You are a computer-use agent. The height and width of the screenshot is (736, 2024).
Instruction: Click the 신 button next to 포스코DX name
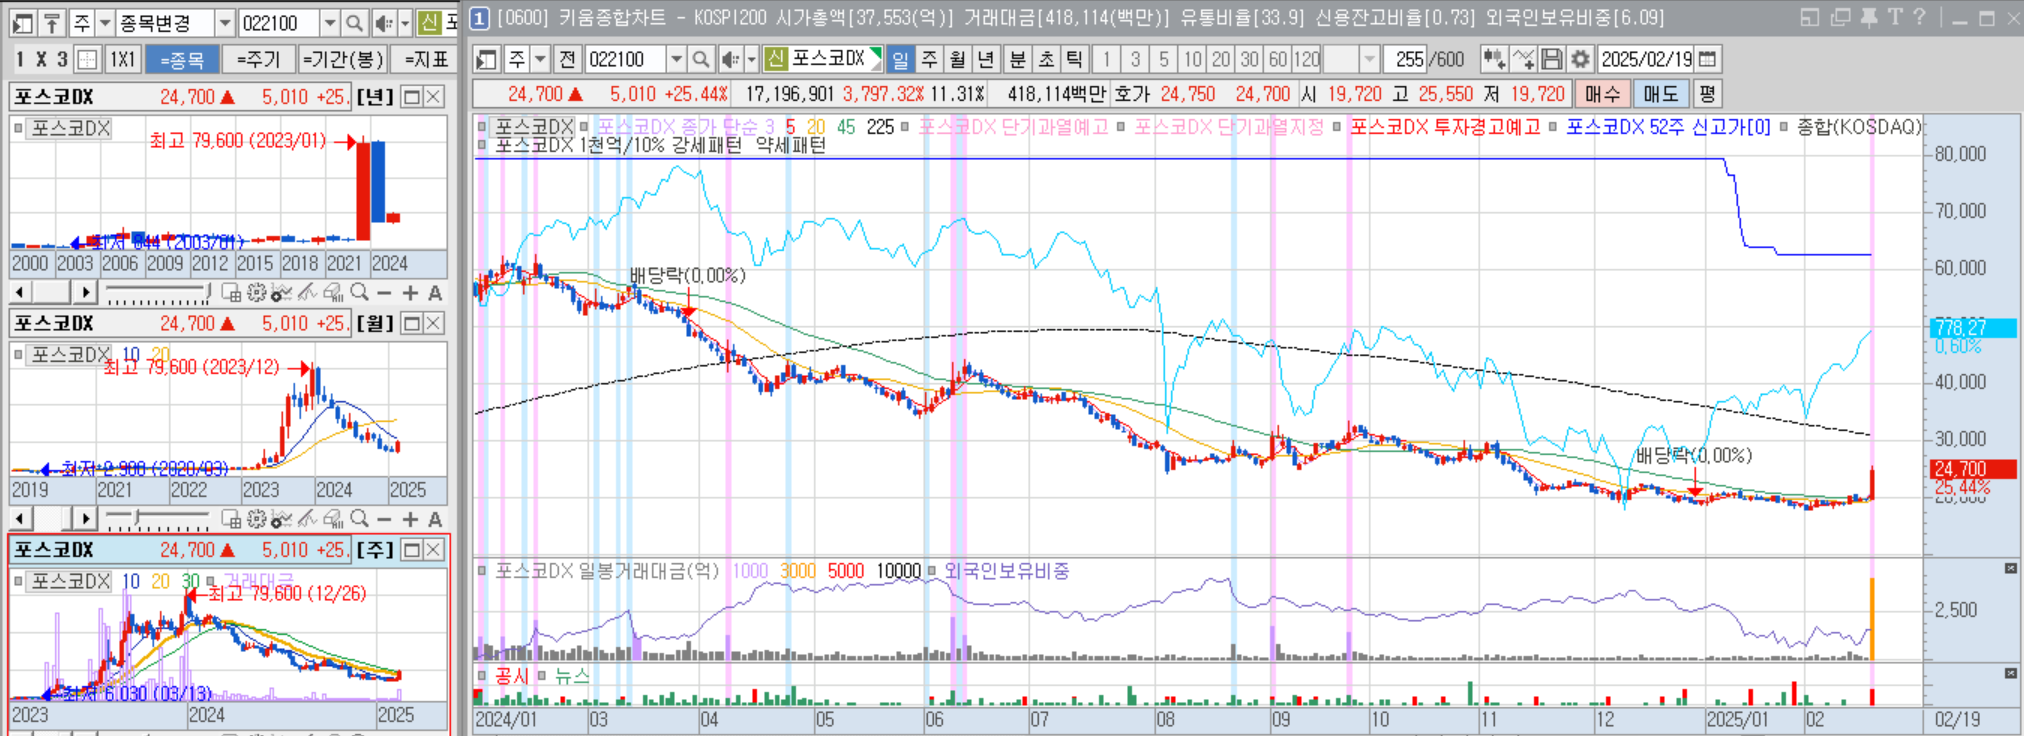[776, 59]
